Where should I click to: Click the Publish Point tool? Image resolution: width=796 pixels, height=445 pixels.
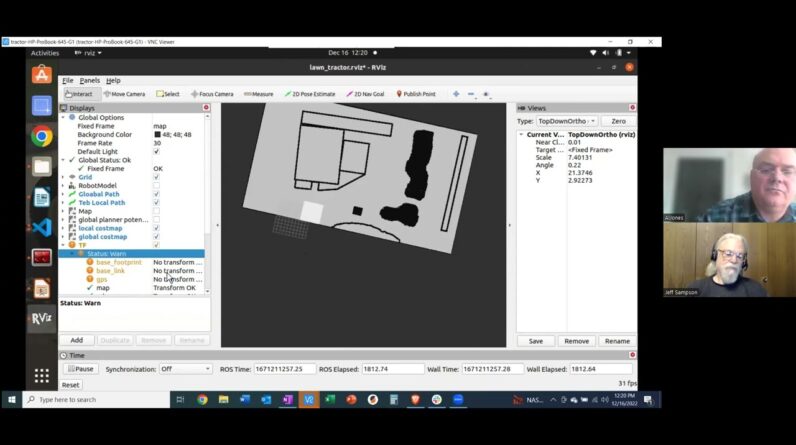(x=416, y=94)
